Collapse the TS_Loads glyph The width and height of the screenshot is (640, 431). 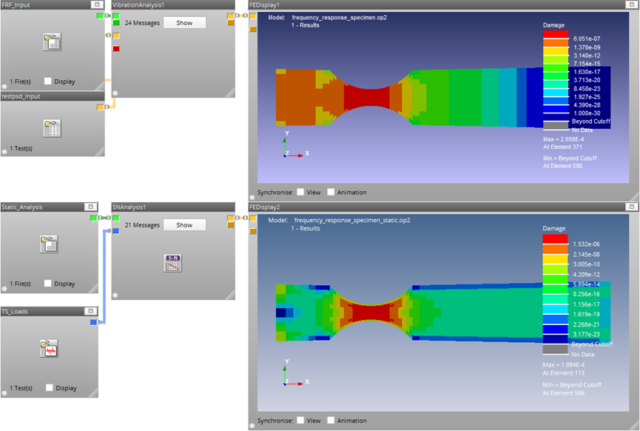(91, 311)
